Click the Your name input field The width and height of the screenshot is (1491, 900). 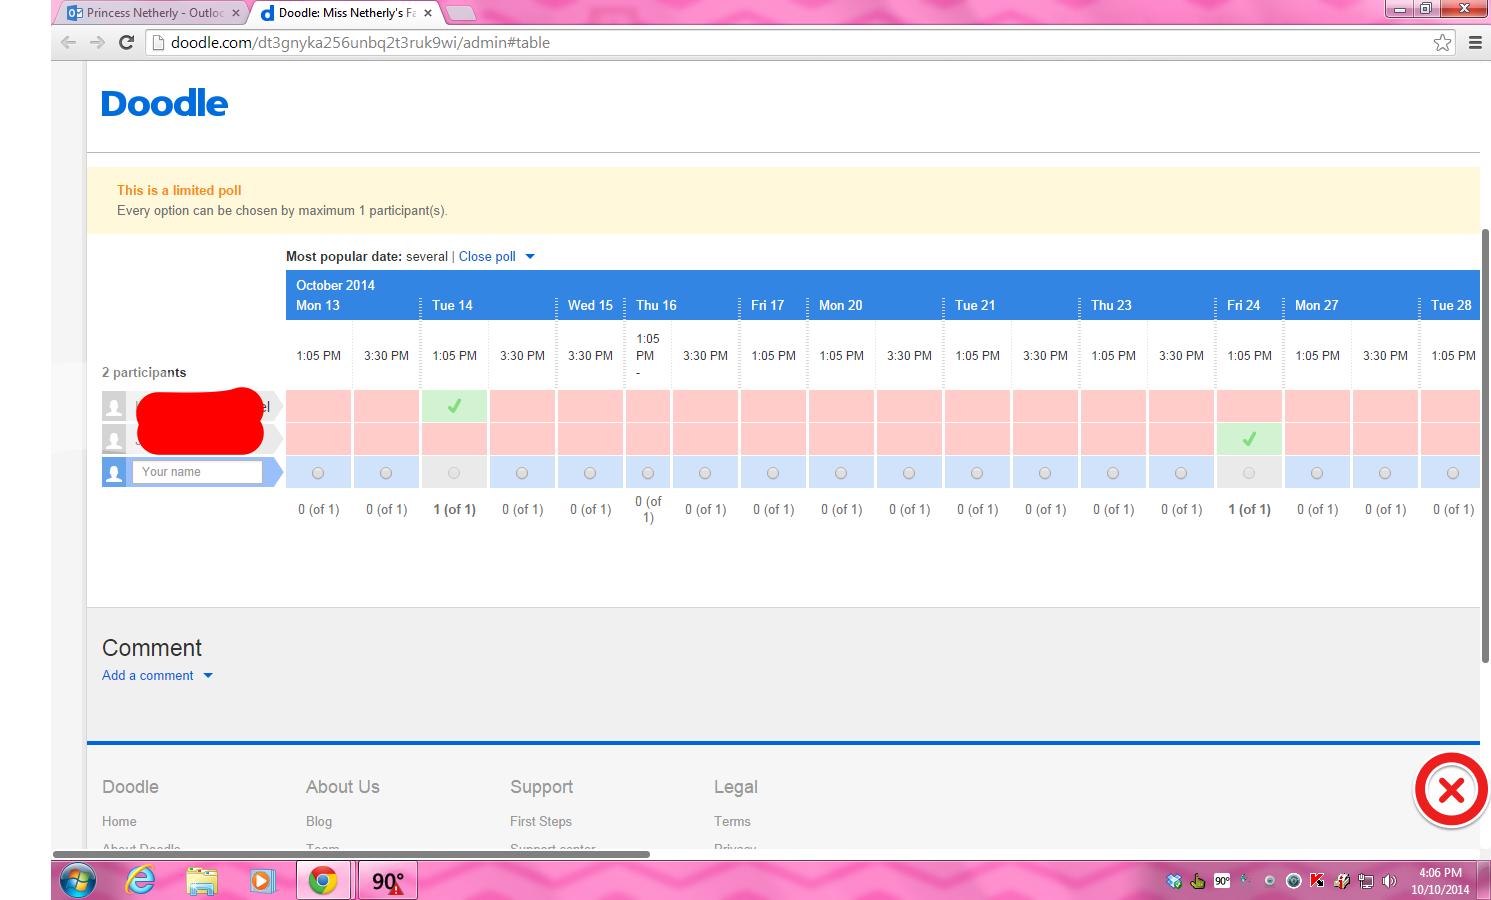pos(197,472)
